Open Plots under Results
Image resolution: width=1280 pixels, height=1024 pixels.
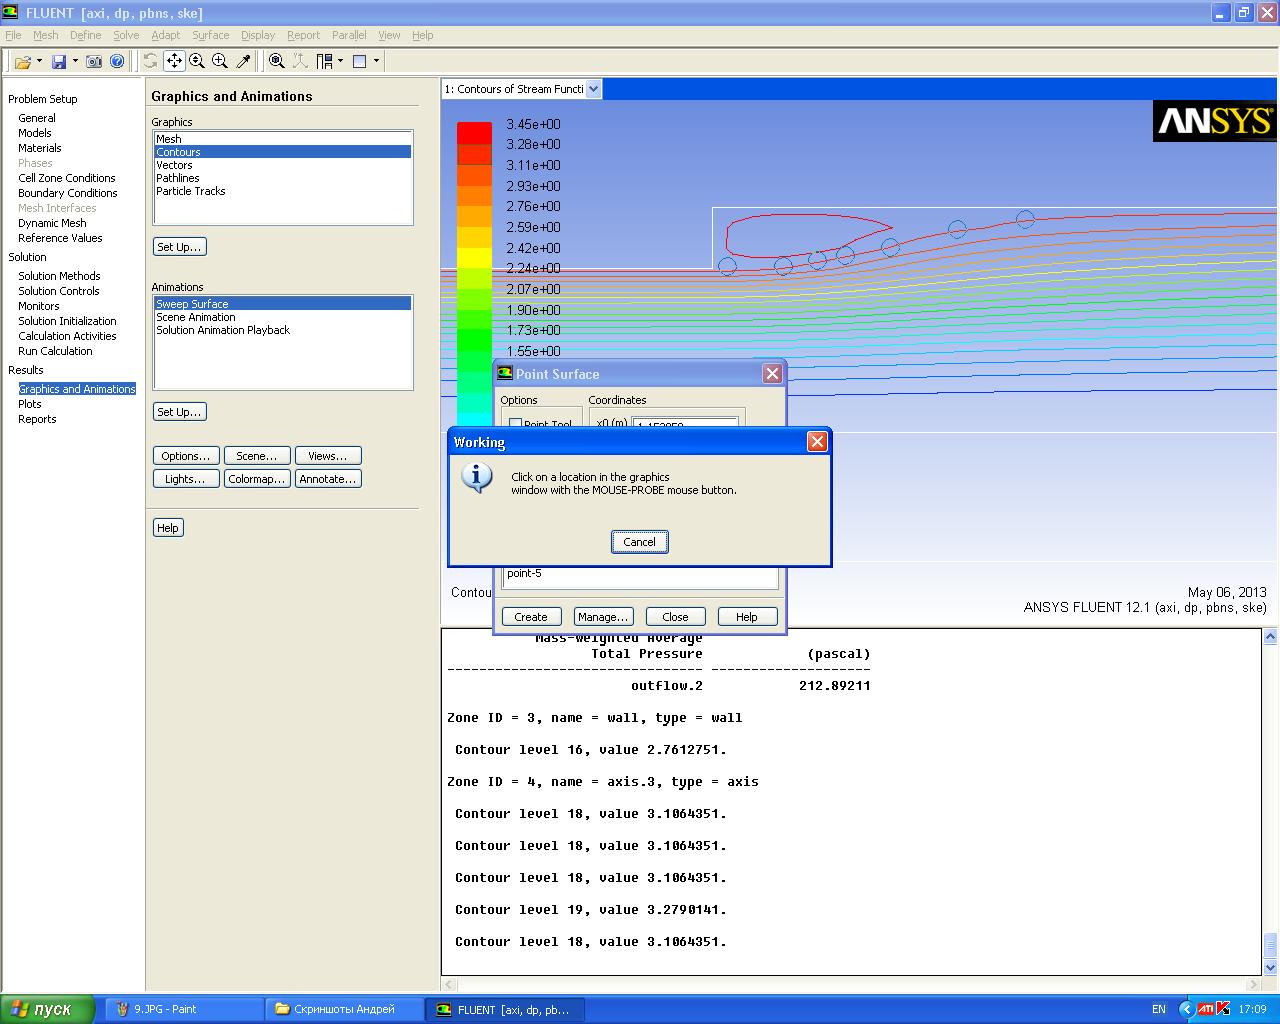tap(30, 404)
